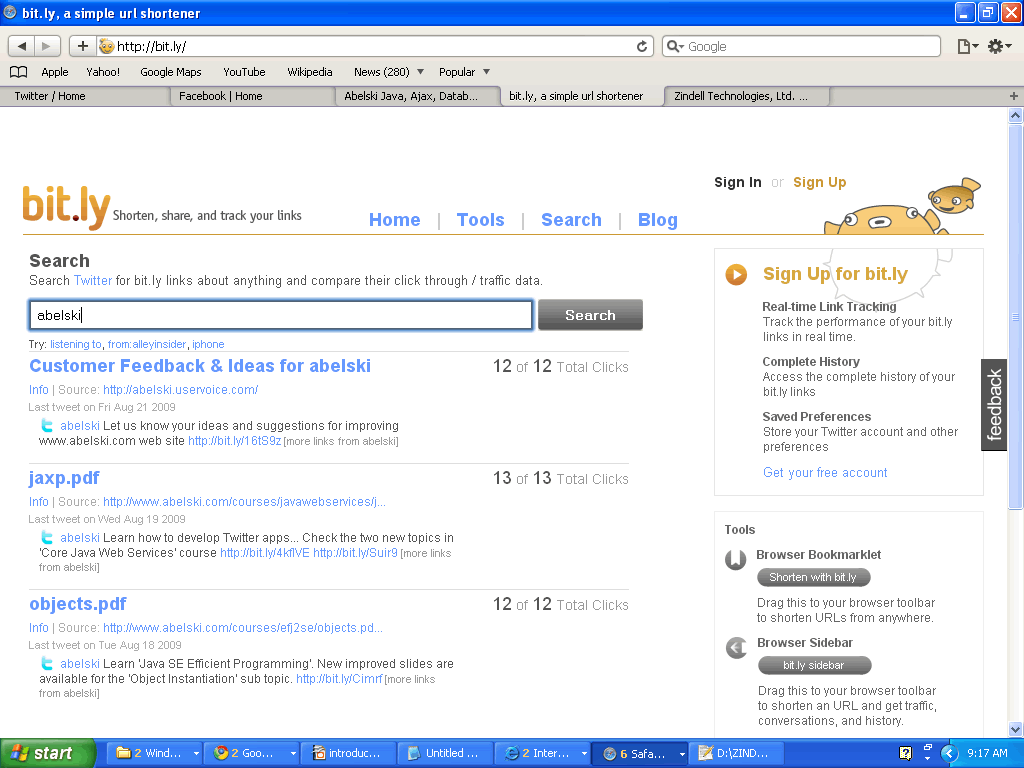The image size is (1024, 768).
Task: Expand the Popular bookmarks dropdown
Action: 464,72
